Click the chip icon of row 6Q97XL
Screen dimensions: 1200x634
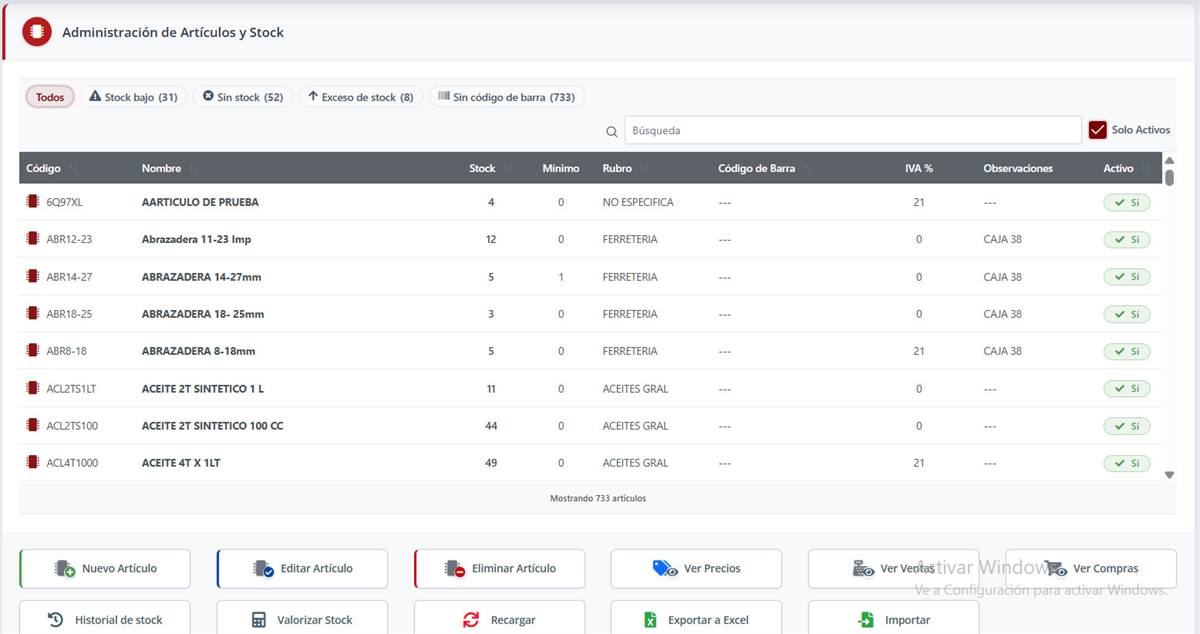[33, 202]
